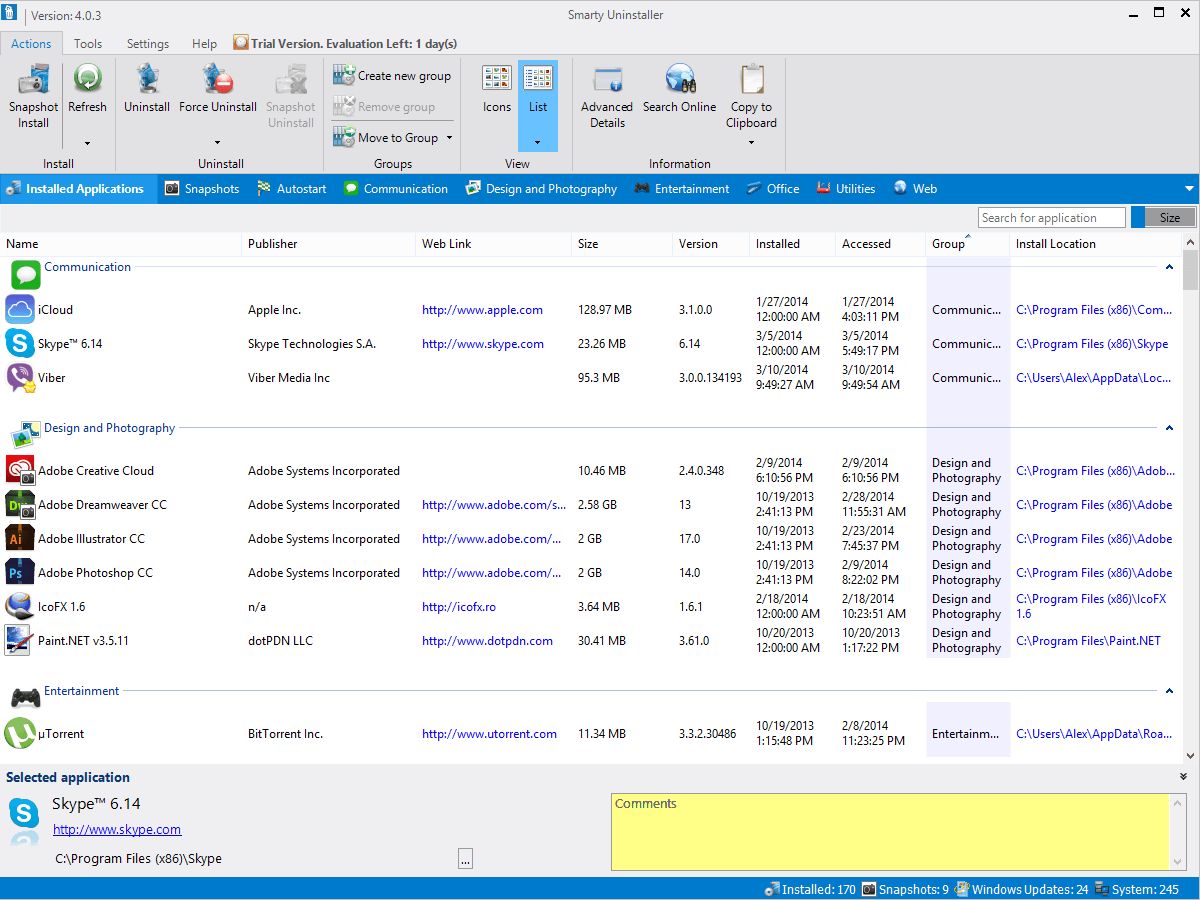
Task: Click the Create new group icon
Action: pos(344,75)
